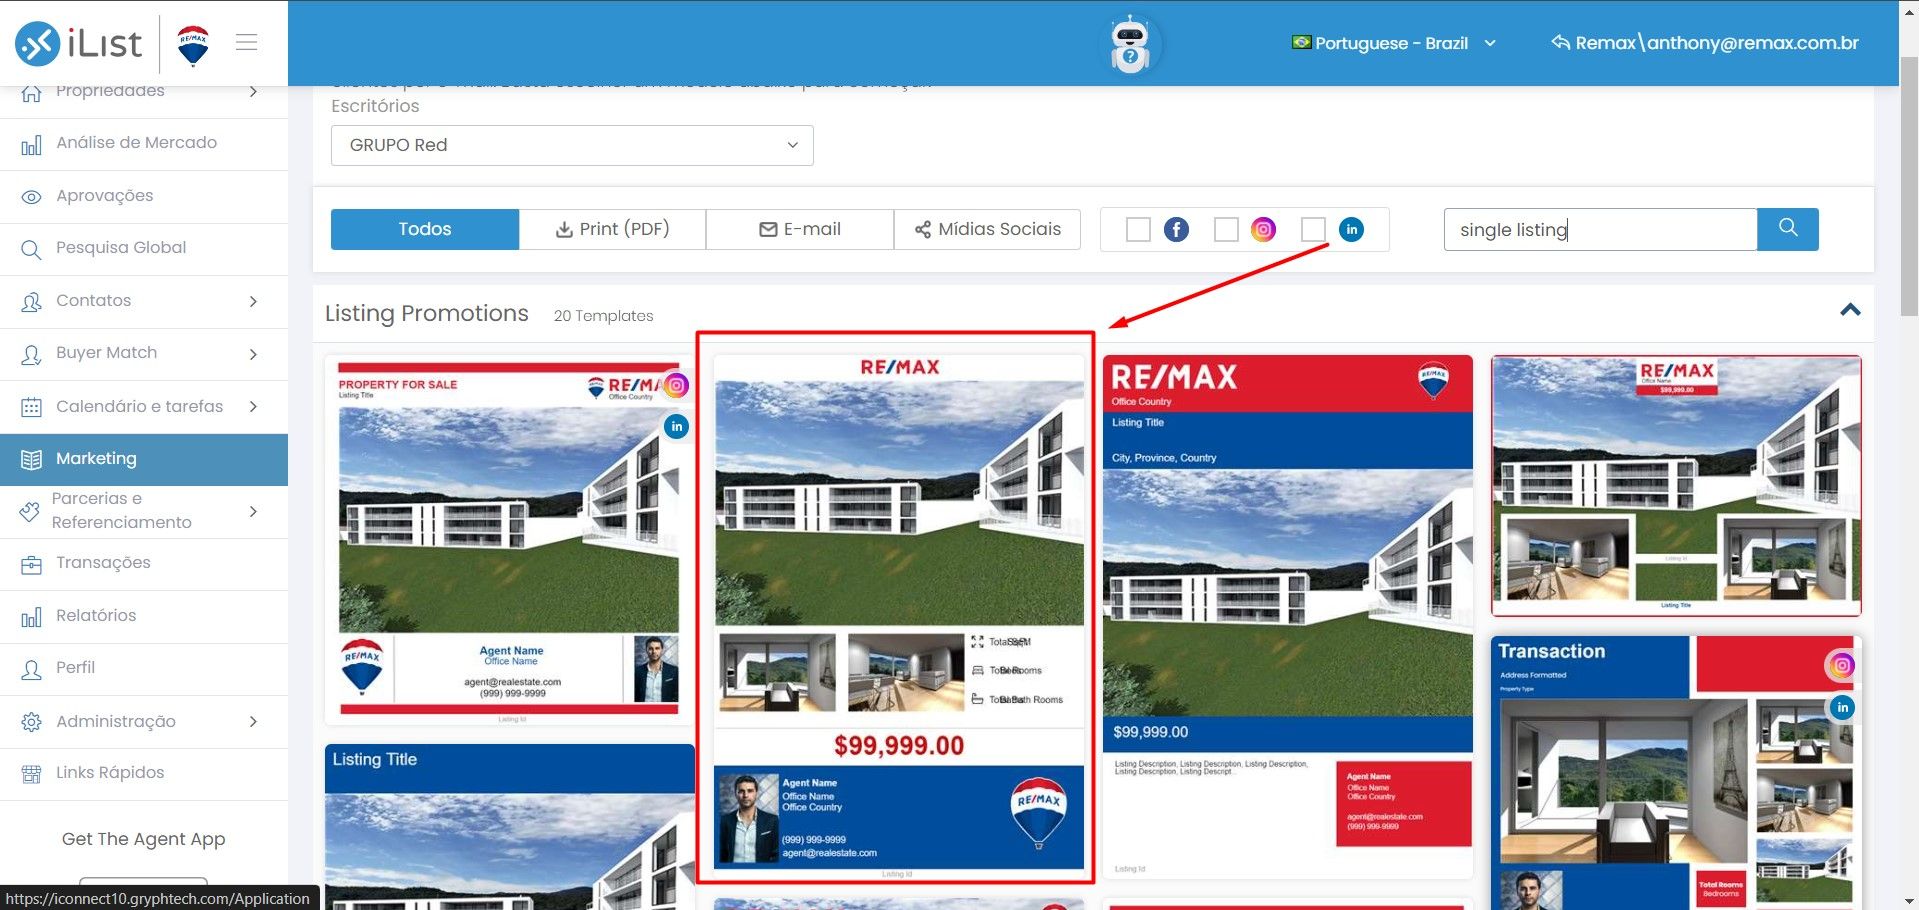
Task: Expand the Parcerias e Referenciamento arrow
Action: [253, 511]
